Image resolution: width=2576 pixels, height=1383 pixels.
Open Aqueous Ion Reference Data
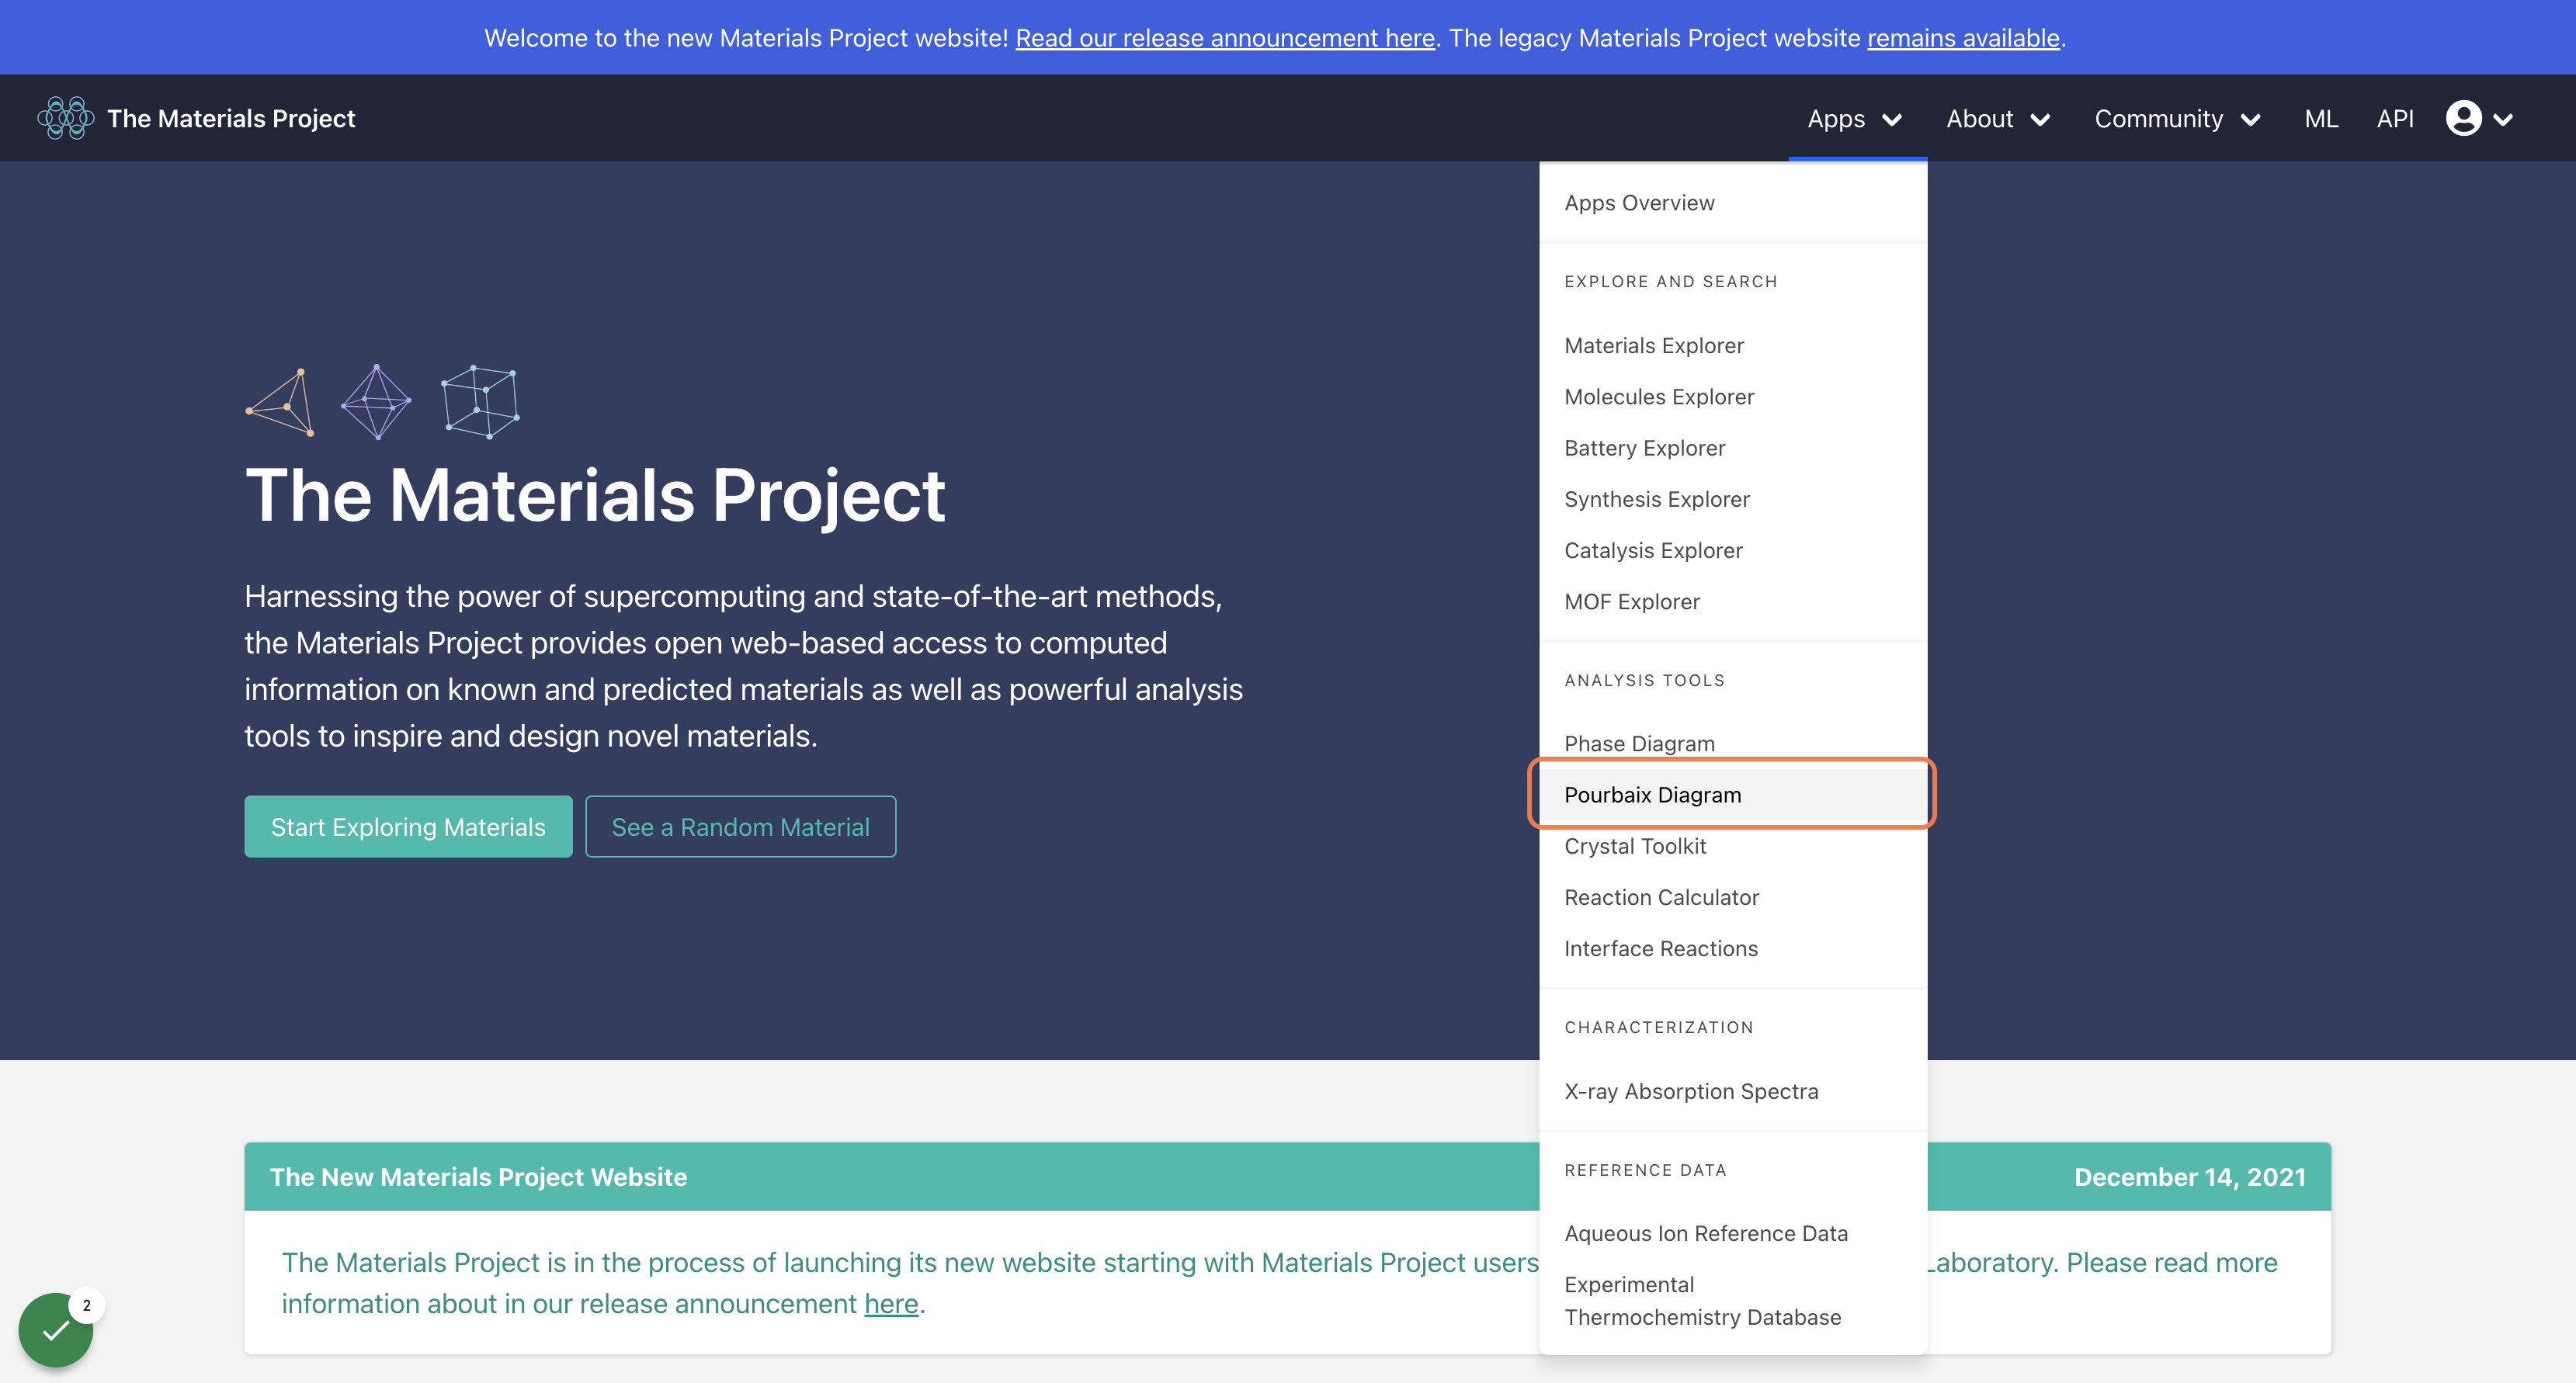coord(1733,1233)
